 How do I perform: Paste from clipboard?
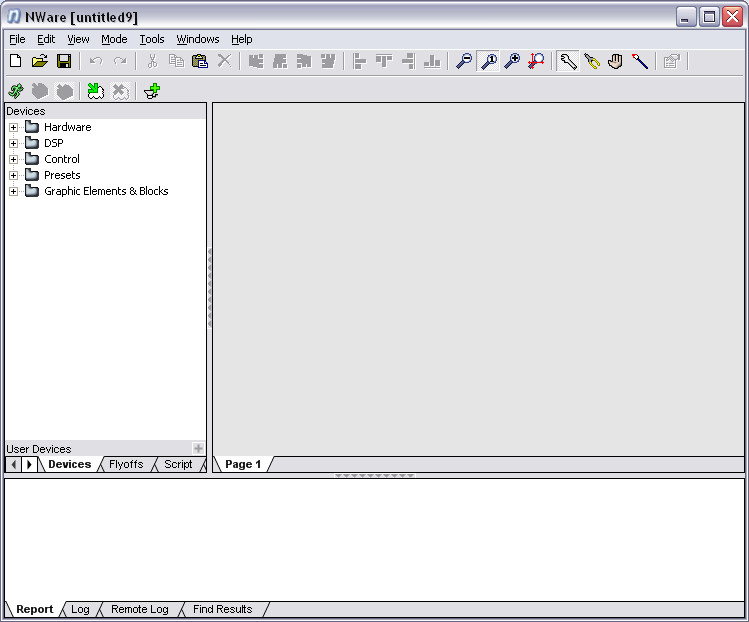(200, 61)
